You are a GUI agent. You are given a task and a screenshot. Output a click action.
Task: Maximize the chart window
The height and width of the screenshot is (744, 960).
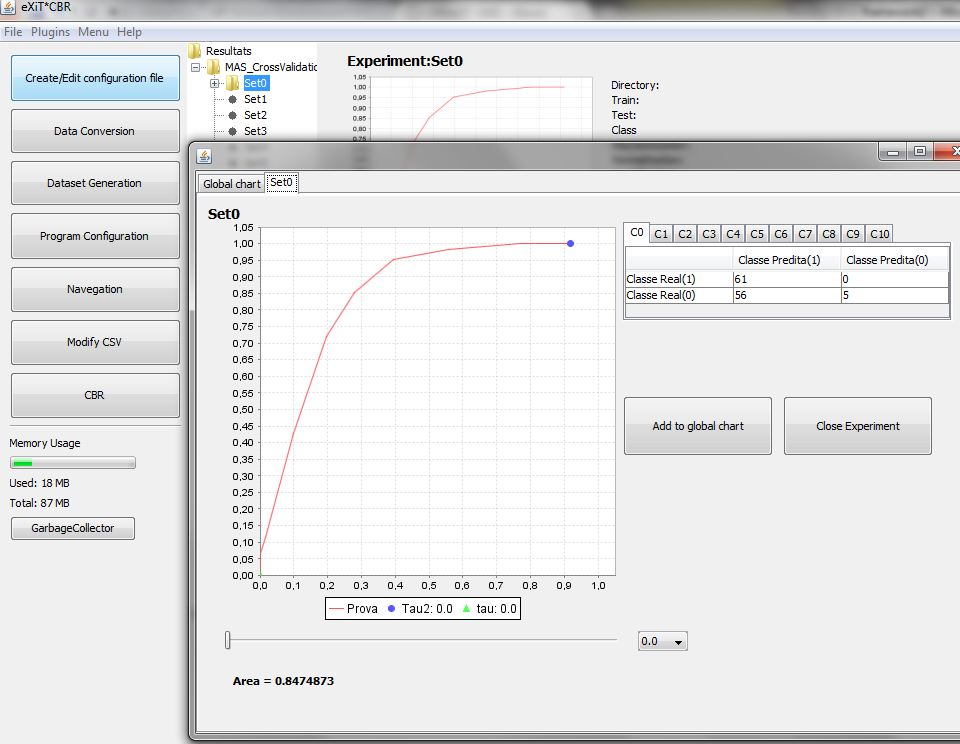(x=920, y=151)
